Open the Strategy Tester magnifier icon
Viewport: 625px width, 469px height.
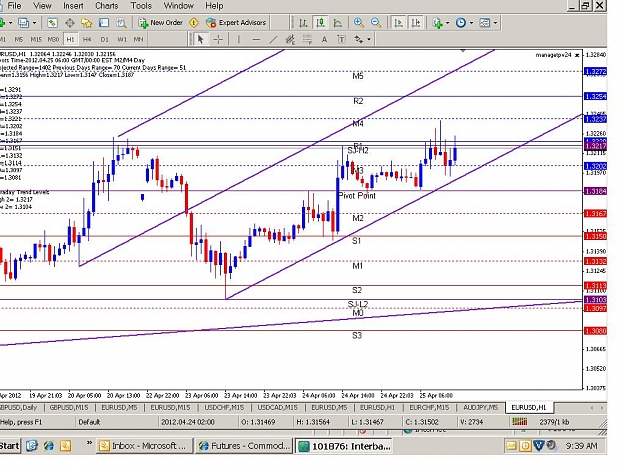point(121,23)
